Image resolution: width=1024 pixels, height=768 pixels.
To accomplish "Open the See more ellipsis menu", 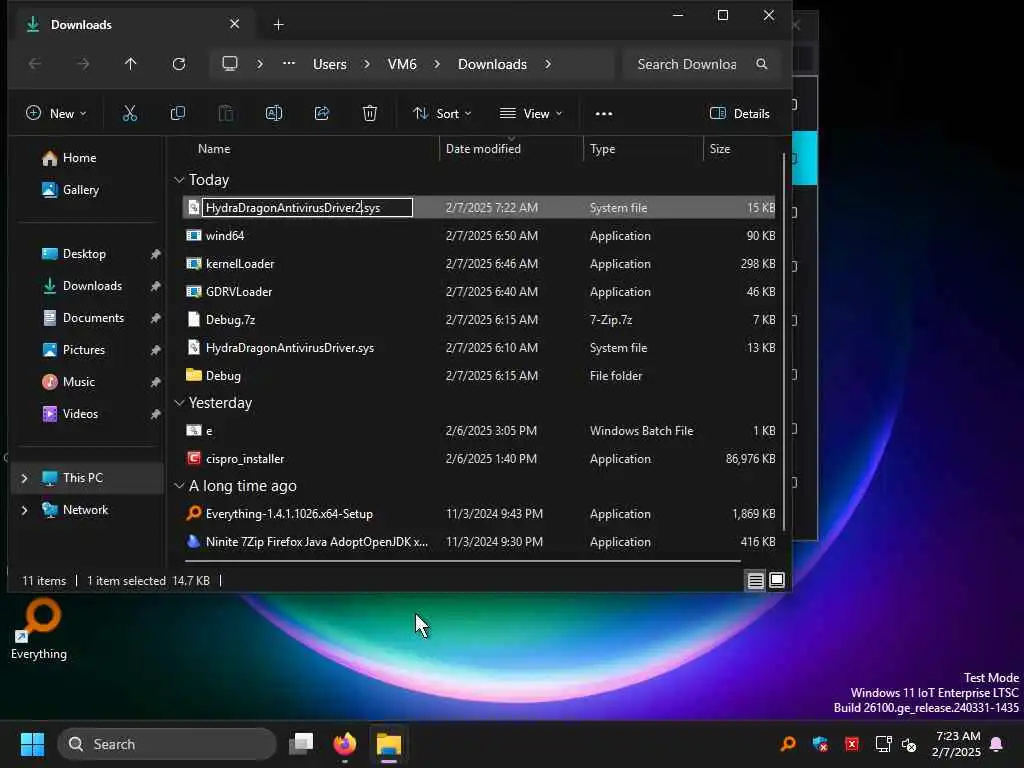I will pos(604,114).
